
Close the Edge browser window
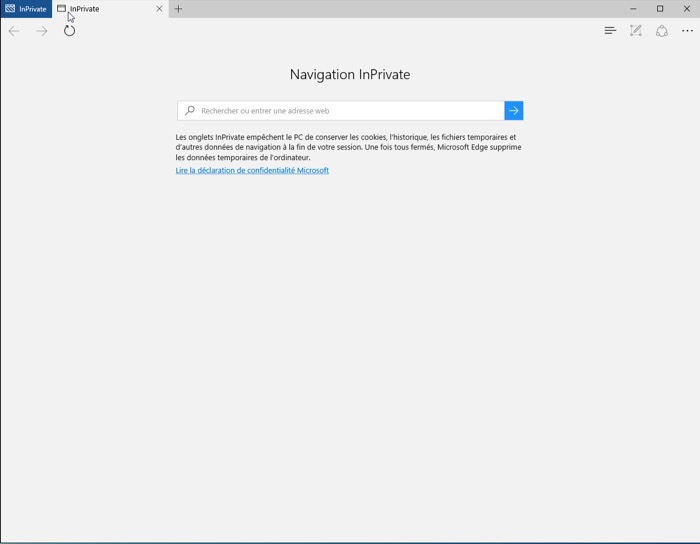coord(687,9)
